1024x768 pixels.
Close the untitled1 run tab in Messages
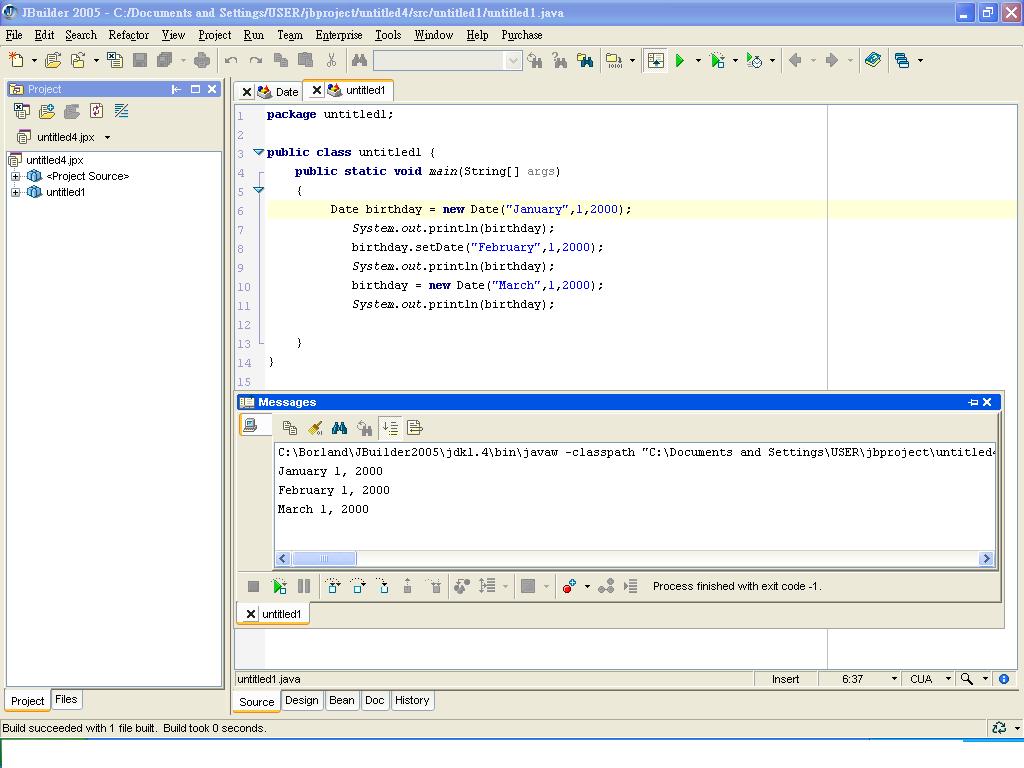tap(251, 614)
